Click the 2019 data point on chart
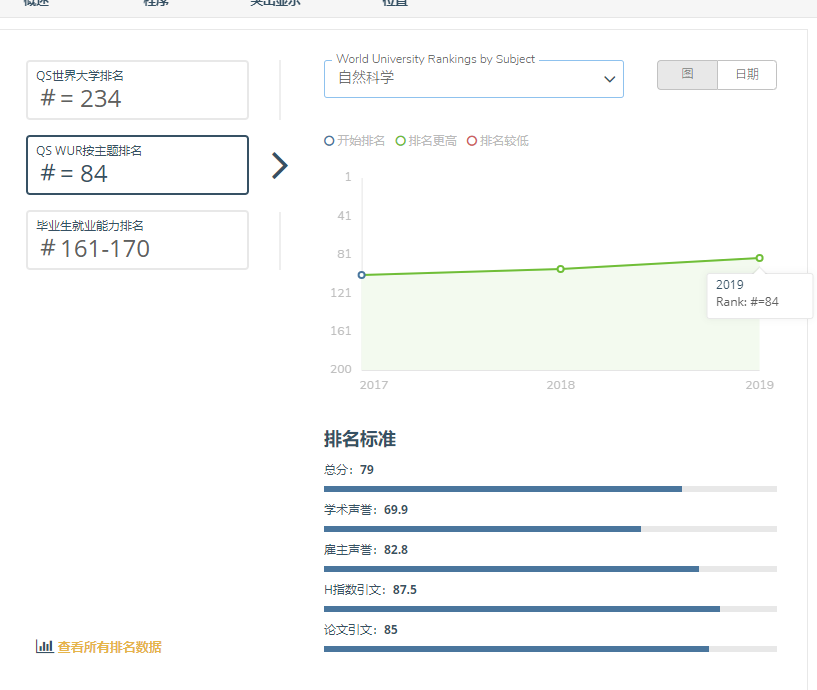The image size is (817, 690). pyautogui.click(x=759, y=258)
